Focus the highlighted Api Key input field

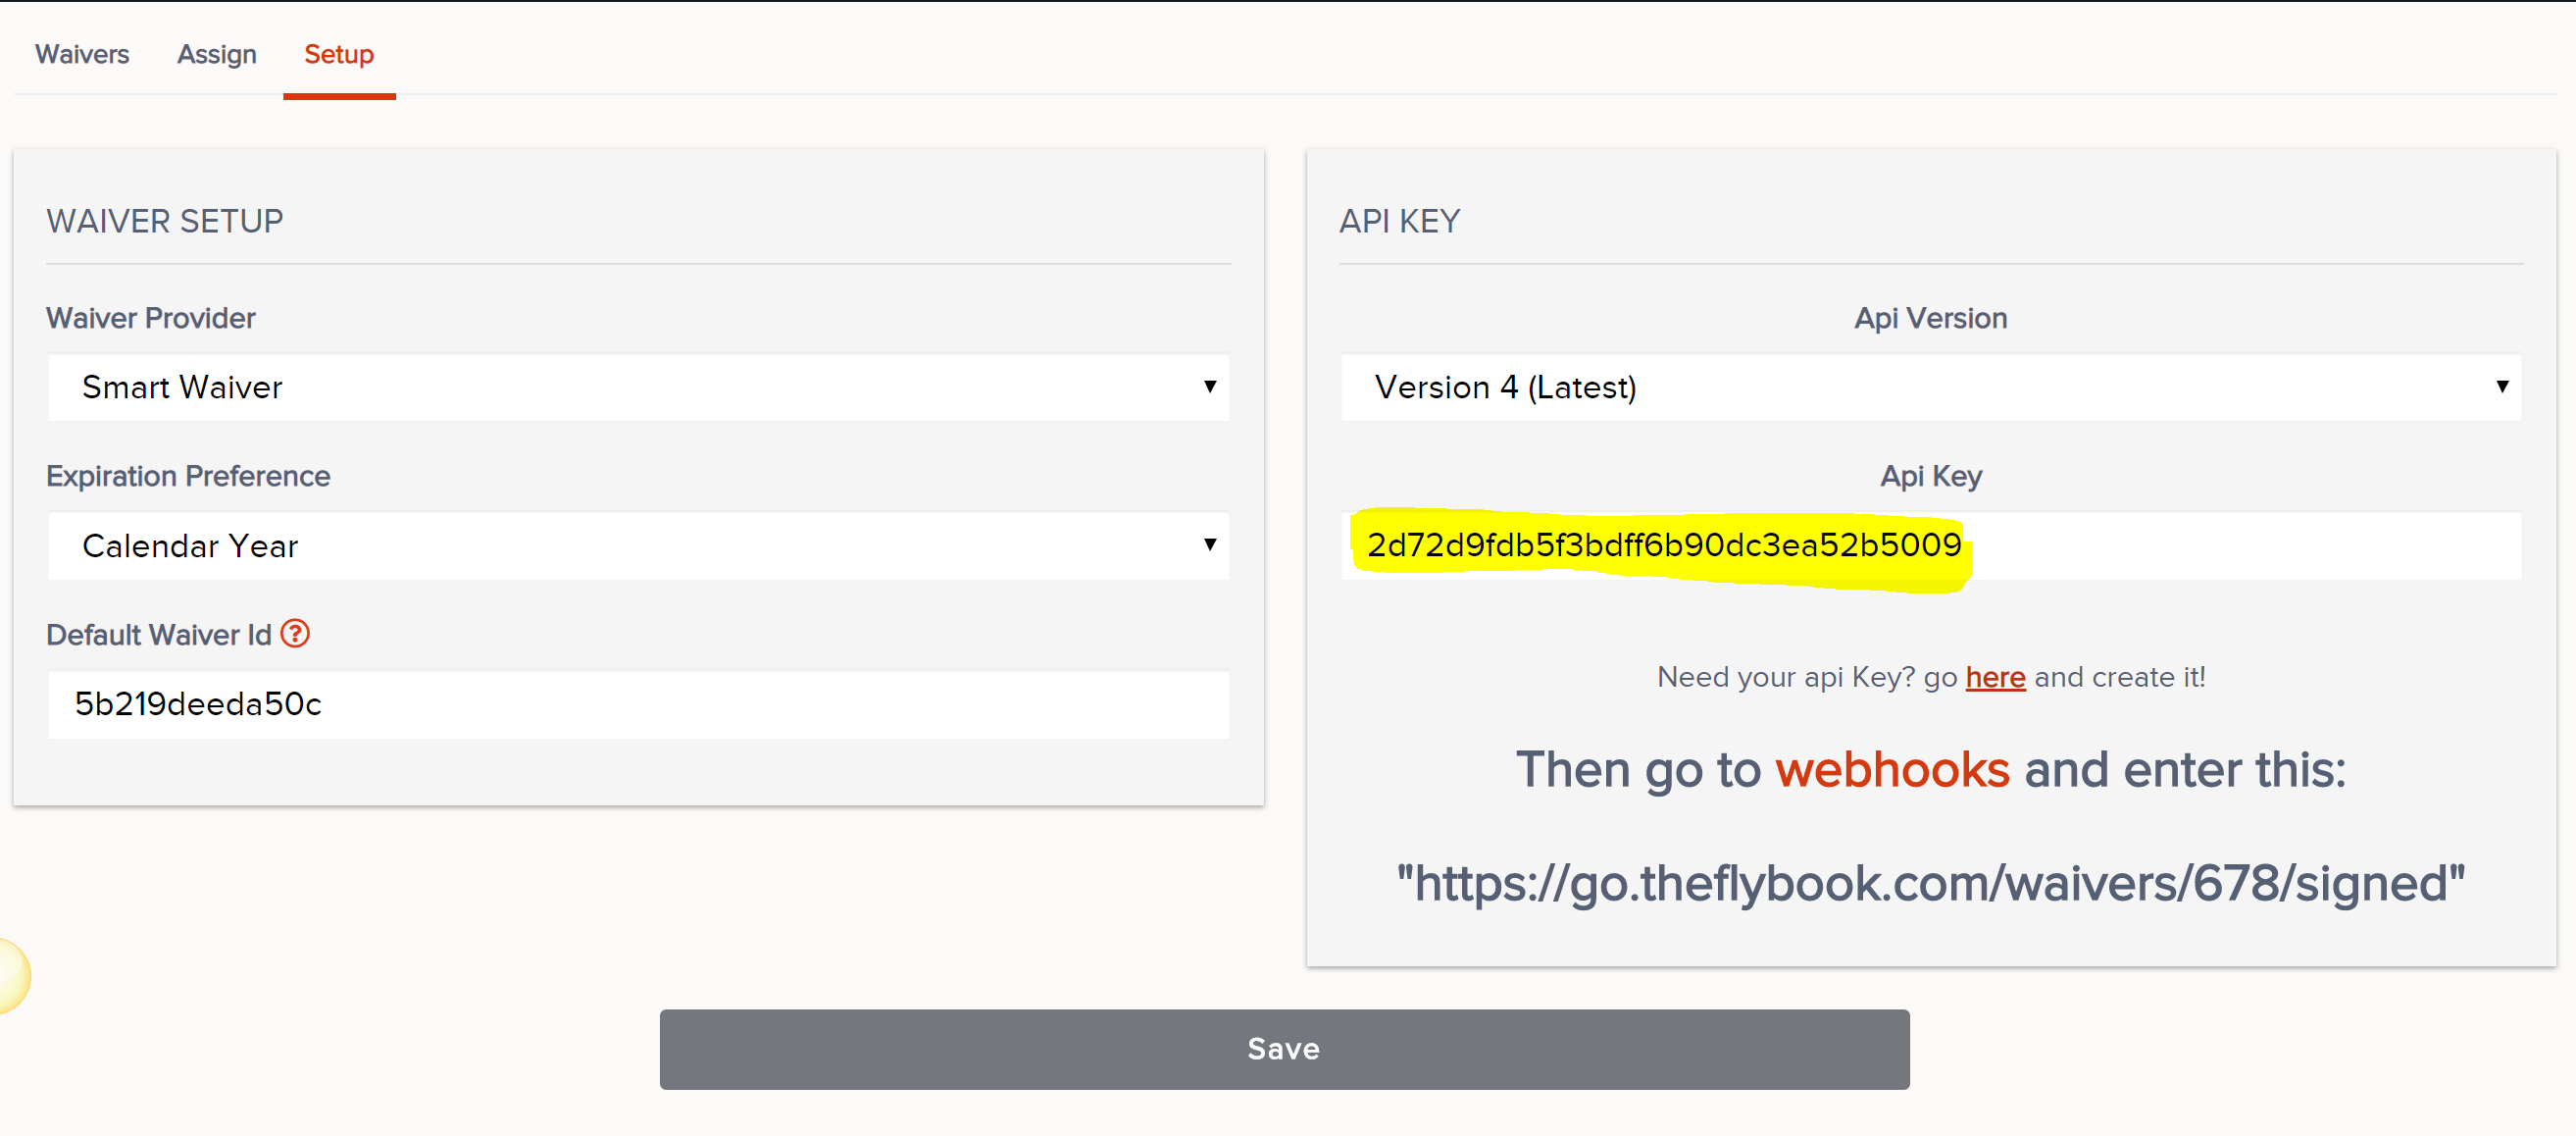tap(1930, 546)
